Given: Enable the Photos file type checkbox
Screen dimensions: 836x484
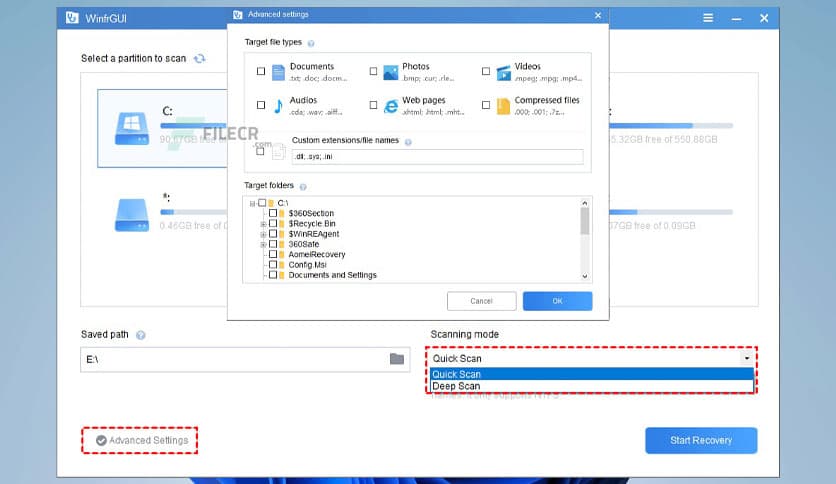Looking at the screenshot, I should click(x=373, y=71).
